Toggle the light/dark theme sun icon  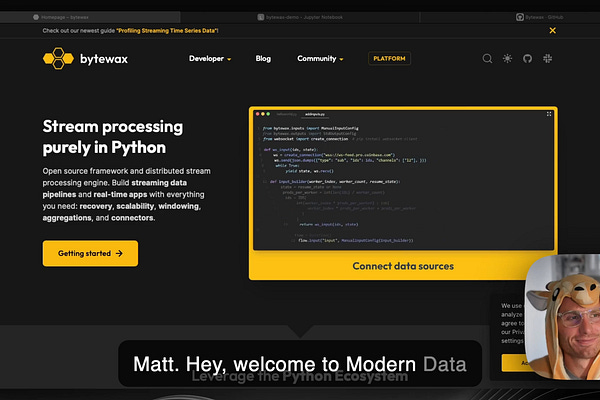[x=507, y=59]
